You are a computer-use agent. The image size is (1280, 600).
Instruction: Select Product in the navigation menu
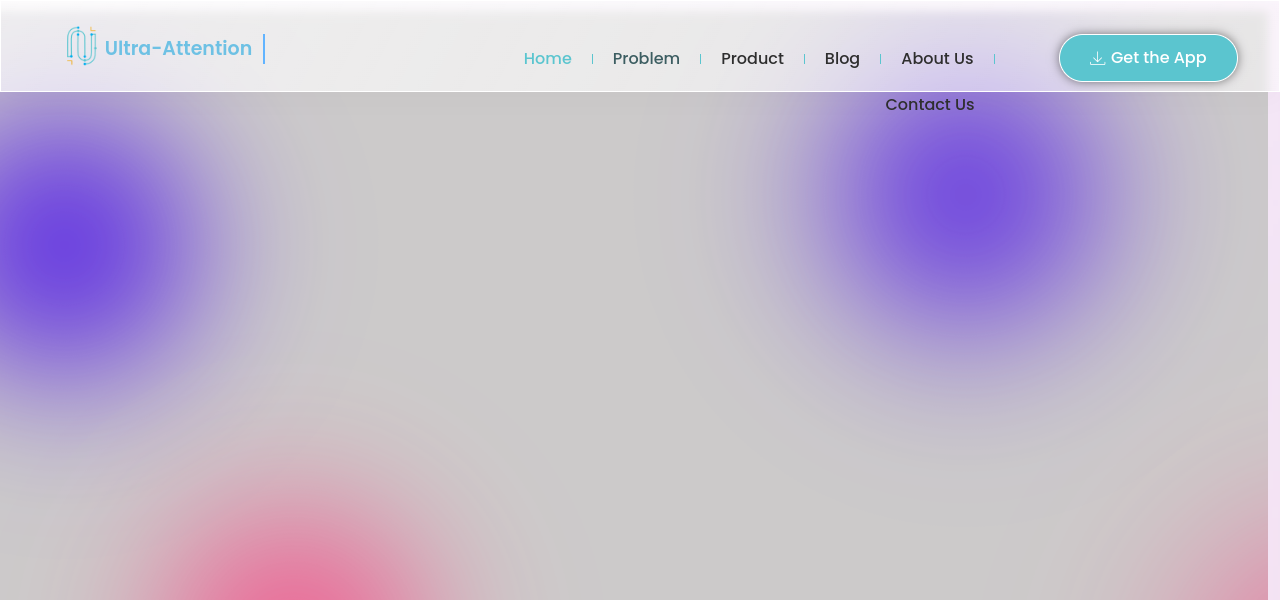(x=752, y=59)
